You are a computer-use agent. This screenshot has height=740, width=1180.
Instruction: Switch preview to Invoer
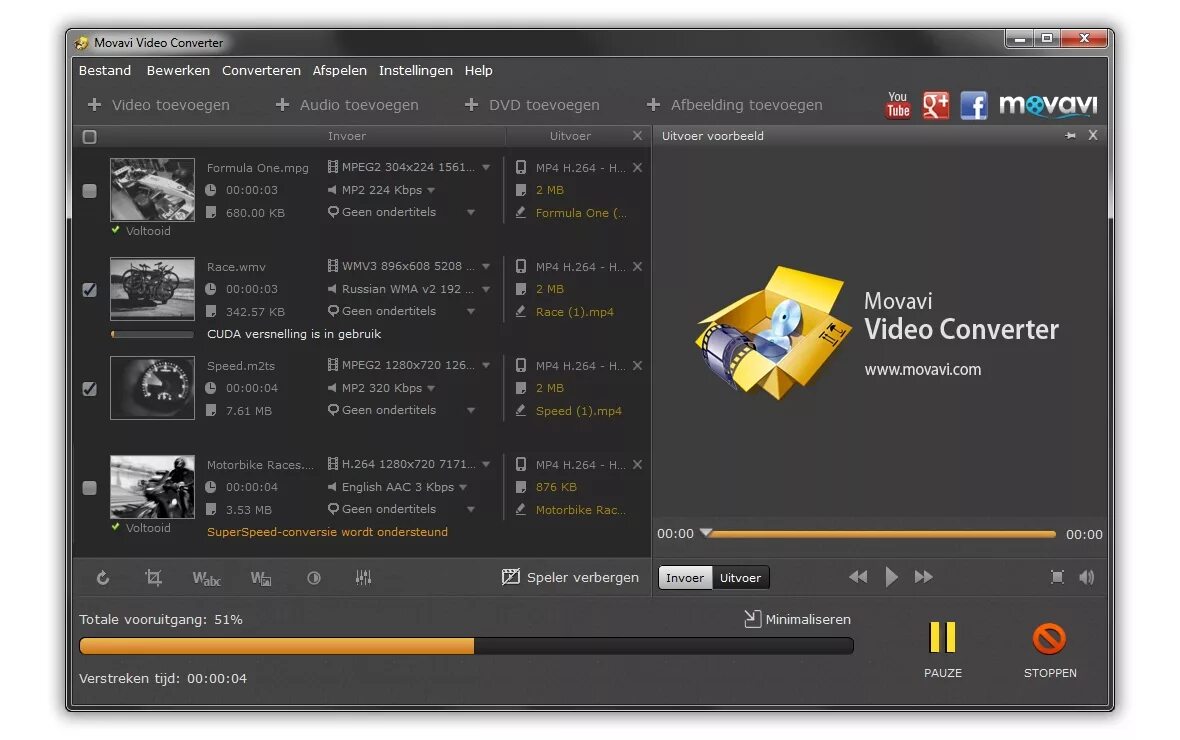[x=685, y=577]
